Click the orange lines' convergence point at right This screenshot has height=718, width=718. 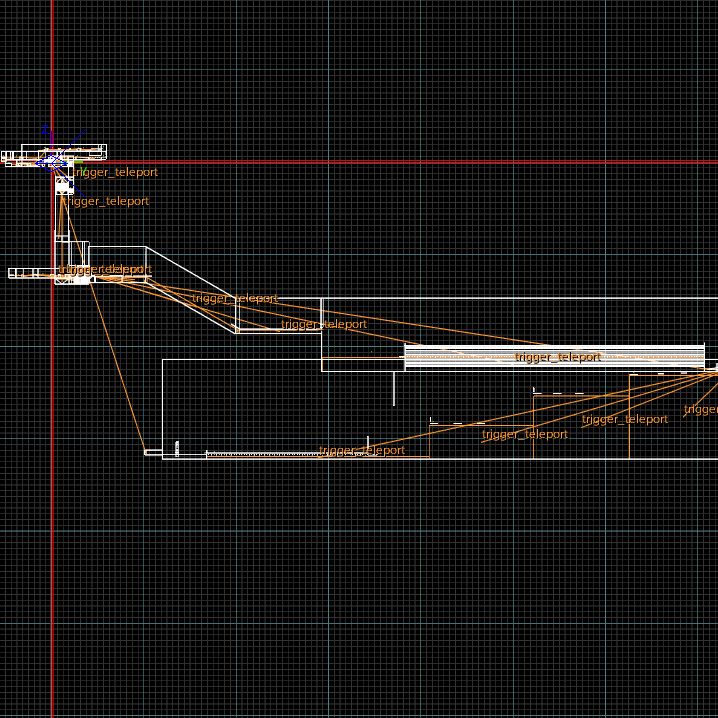[x=713, y=370]
